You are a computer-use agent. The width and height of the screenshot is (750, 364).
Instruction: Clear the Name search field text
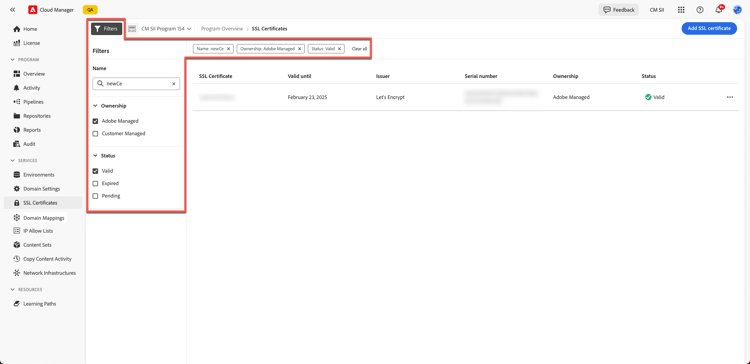tap(174, 84)
